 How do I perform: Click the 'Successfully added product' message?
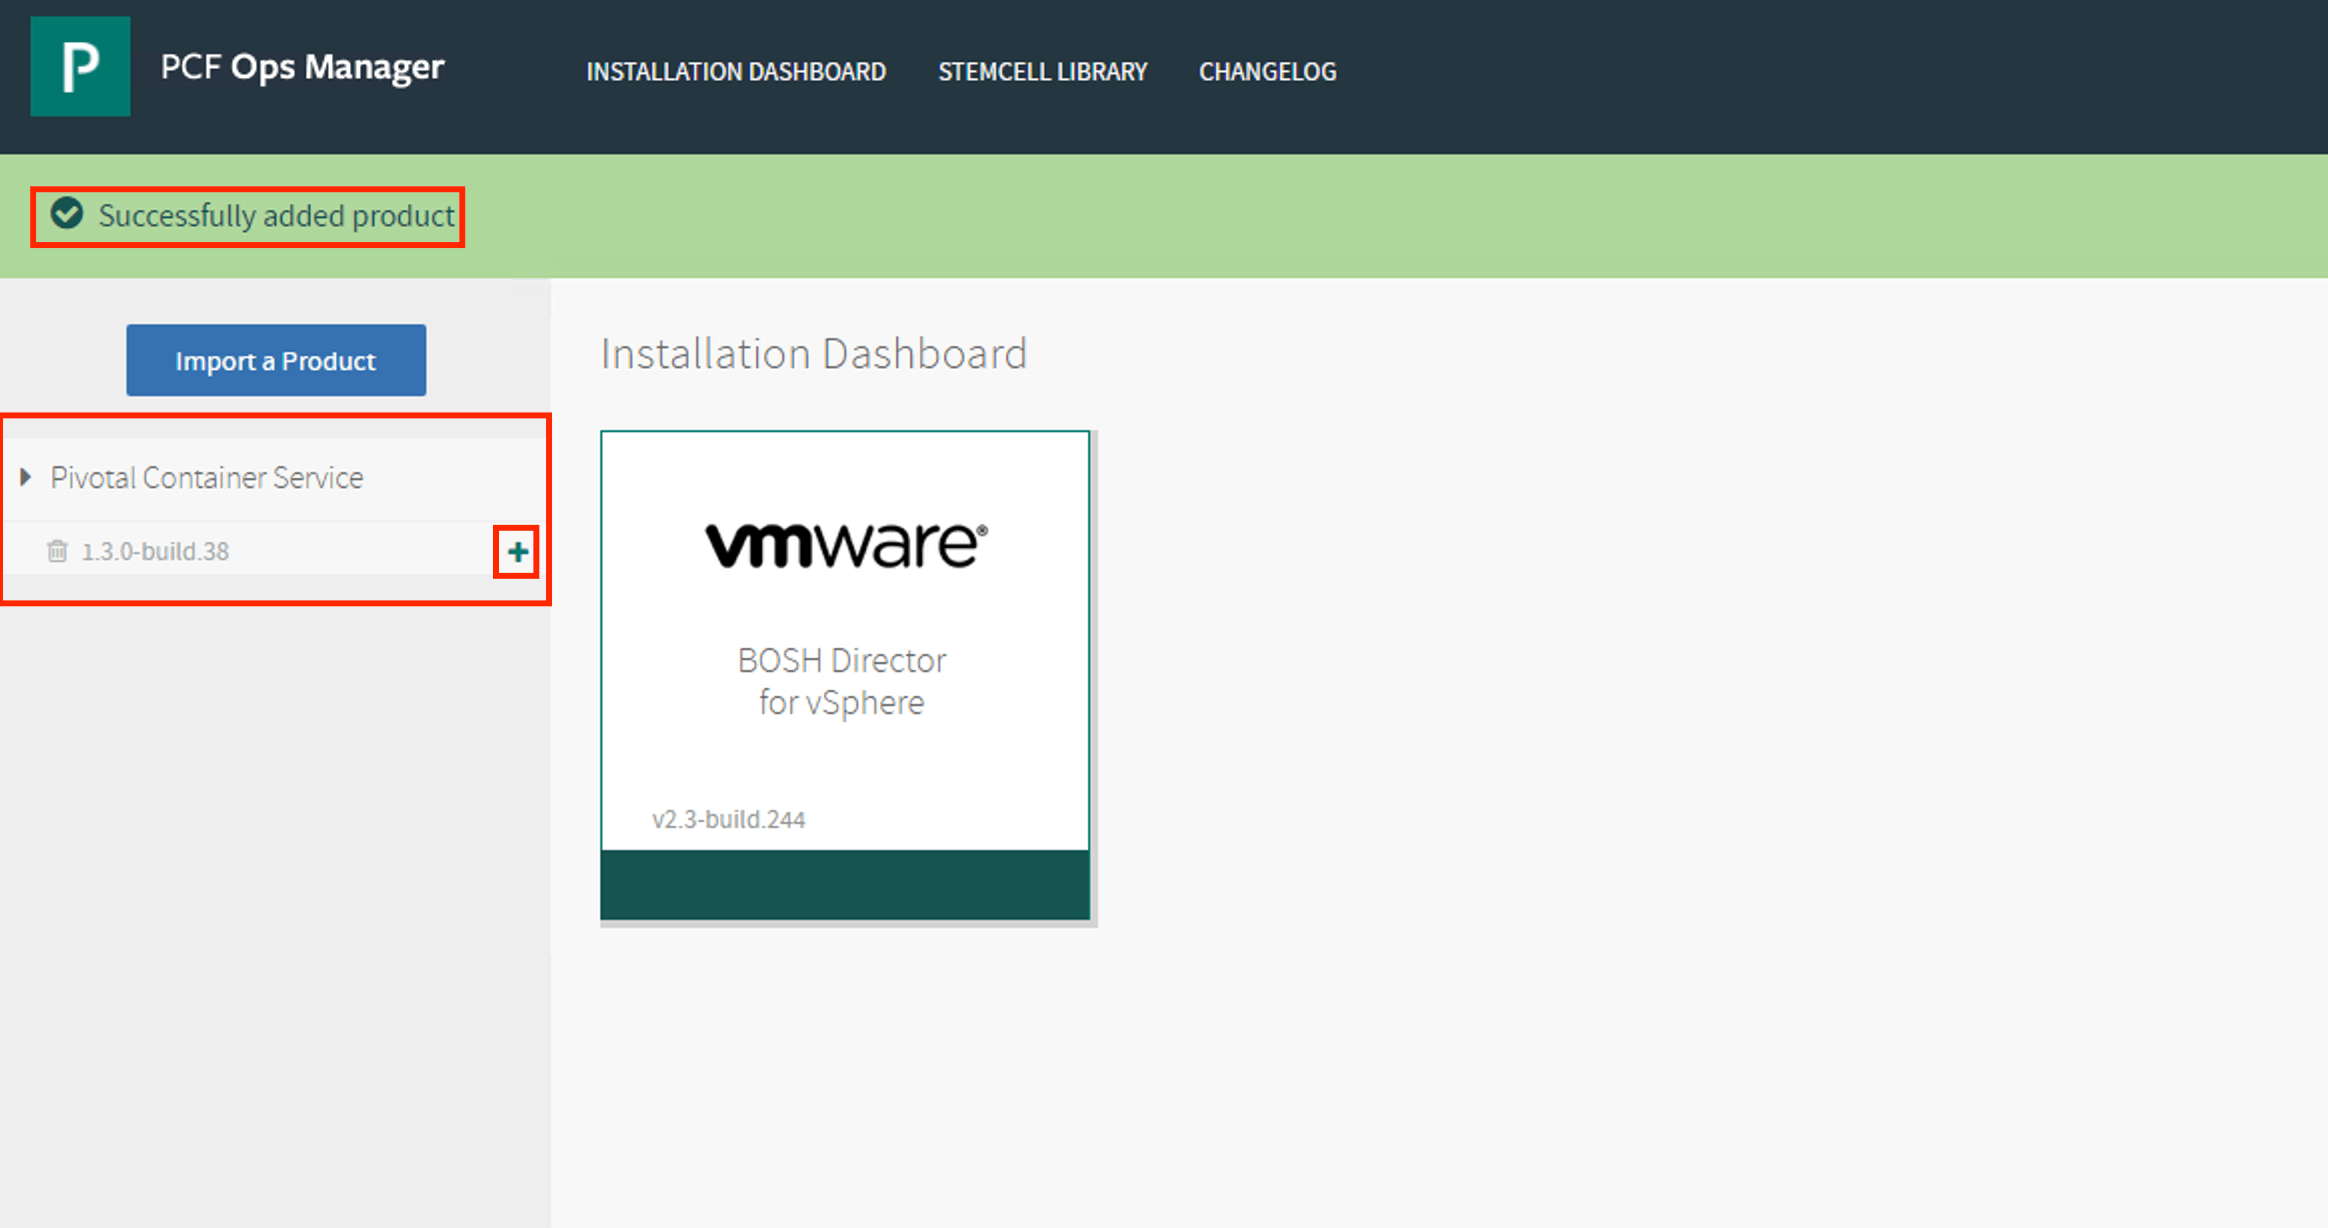coord(276,216)
